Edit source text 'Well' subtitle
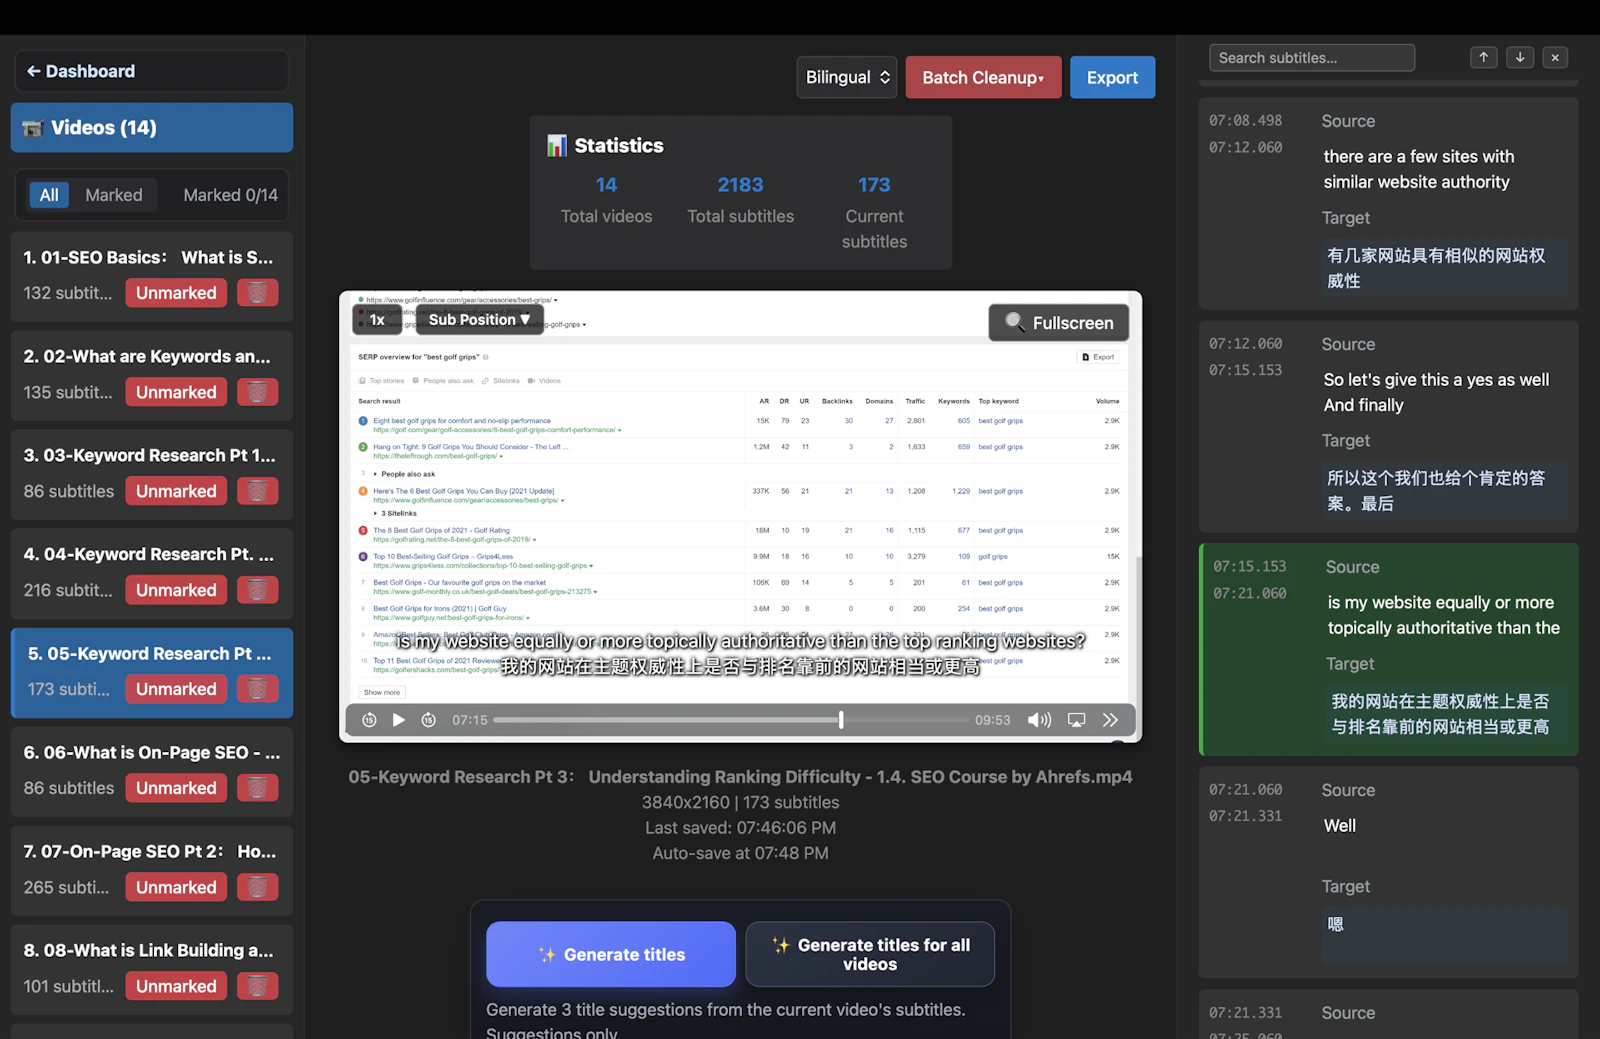 1445,838
